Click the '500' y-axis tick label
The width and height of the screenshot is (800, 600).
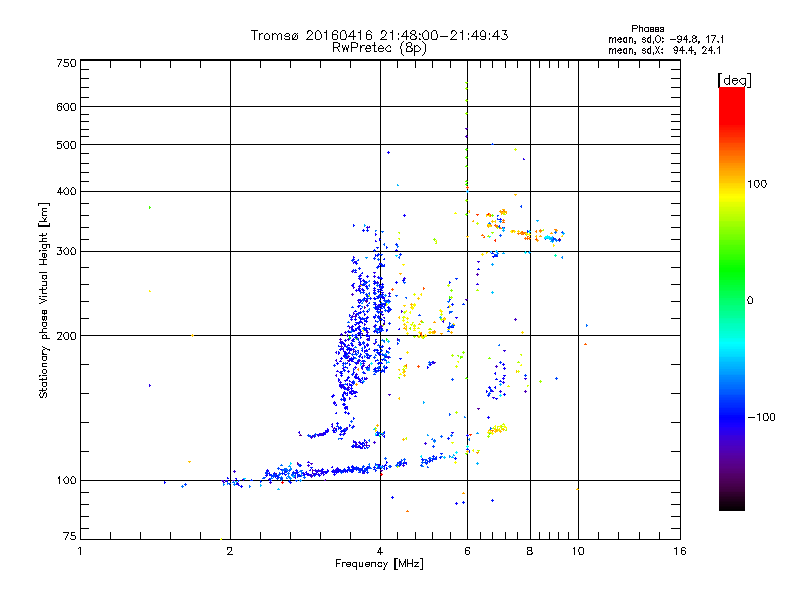(x=66, y=145)
